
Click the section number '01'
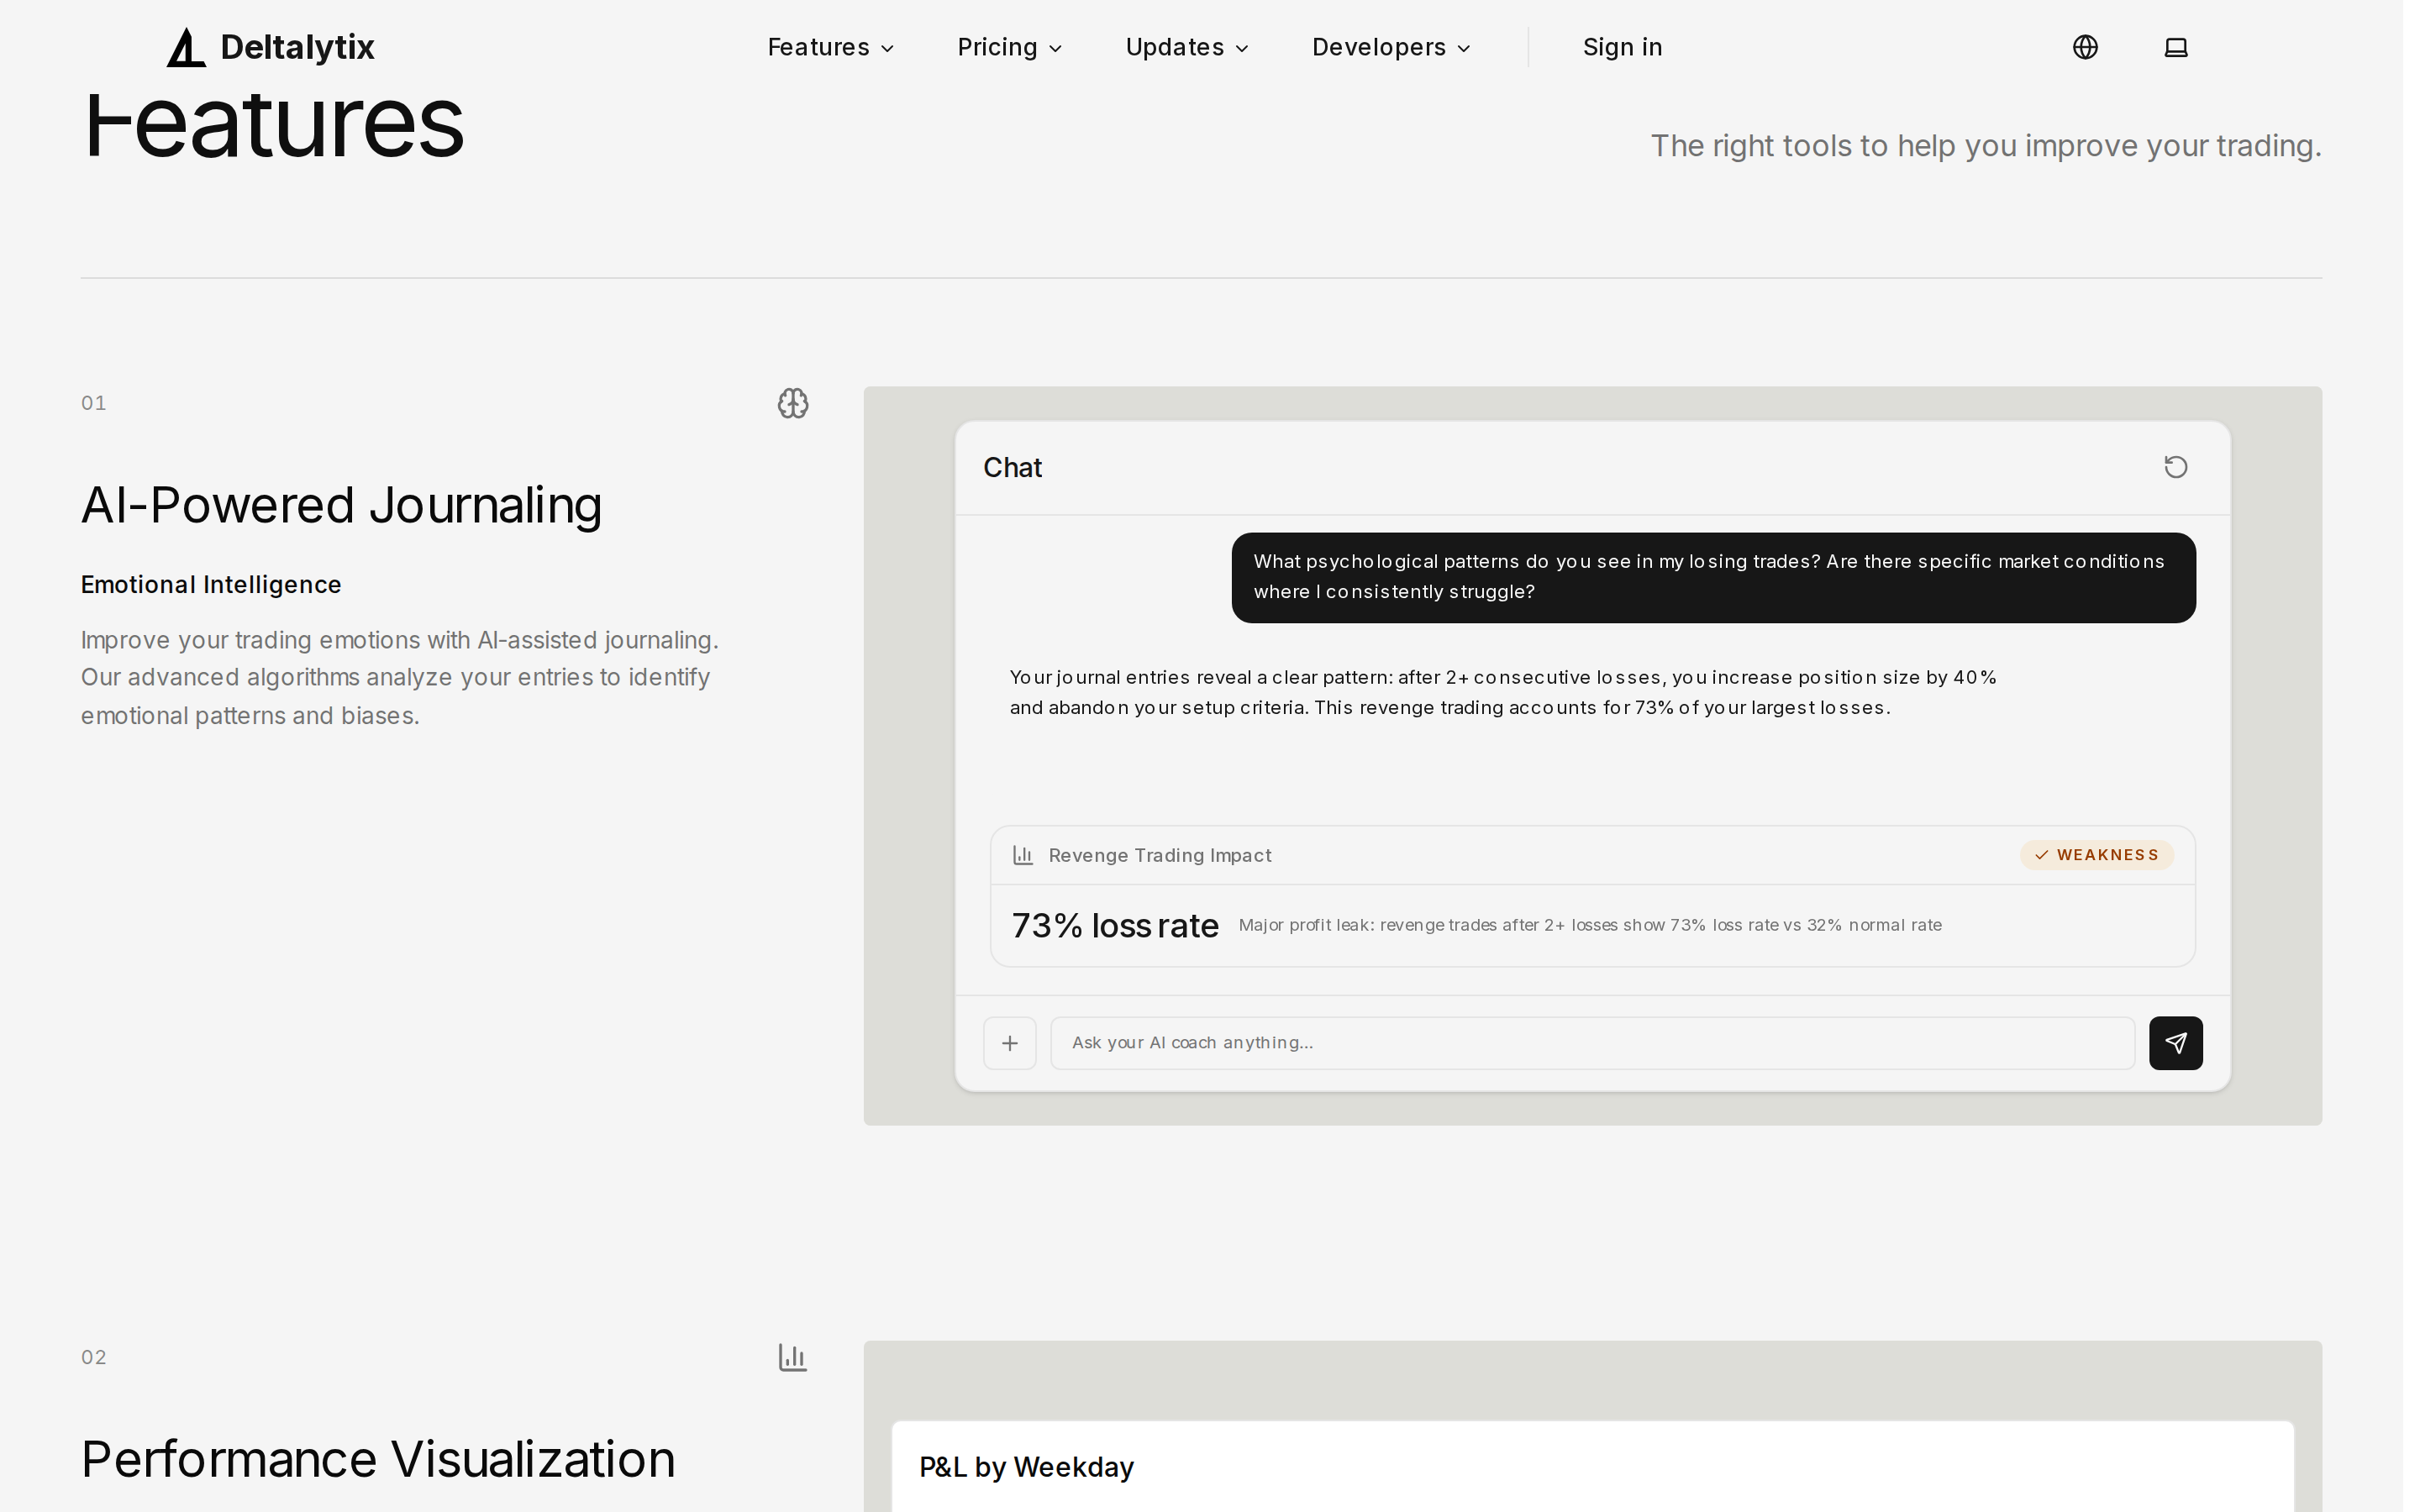point(93,403)
